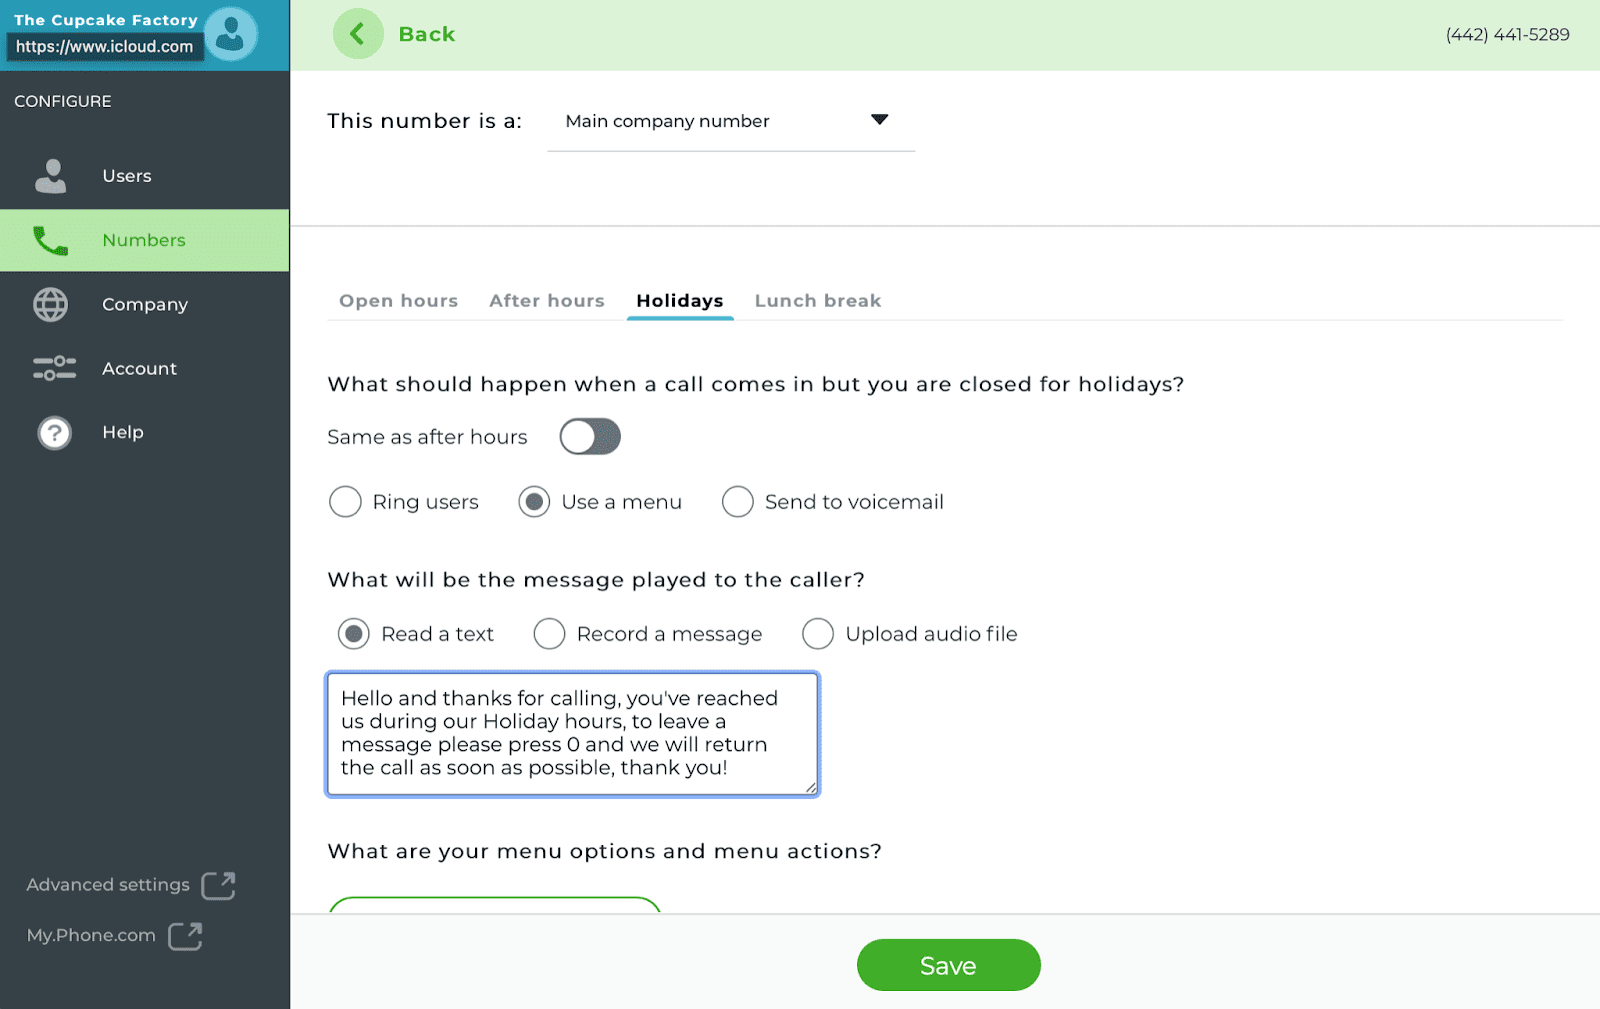Click the Numbers phone icon
Viewport: 1600px width, 1009px height.
pos(51,240)
